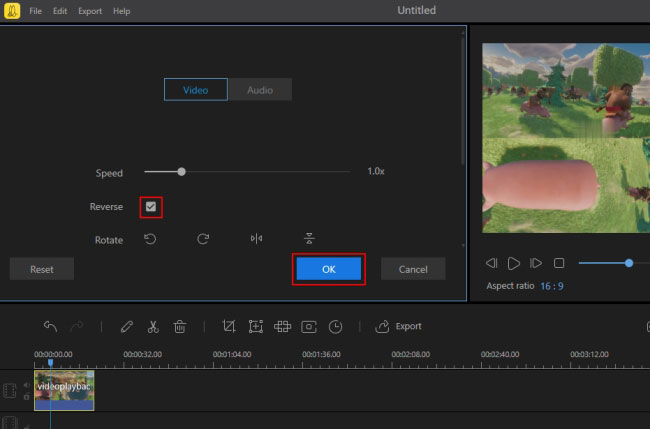Viewport: 650px width, 429px height.
Task: Rotate video clockwise
Action: click(x=203, y=239)
